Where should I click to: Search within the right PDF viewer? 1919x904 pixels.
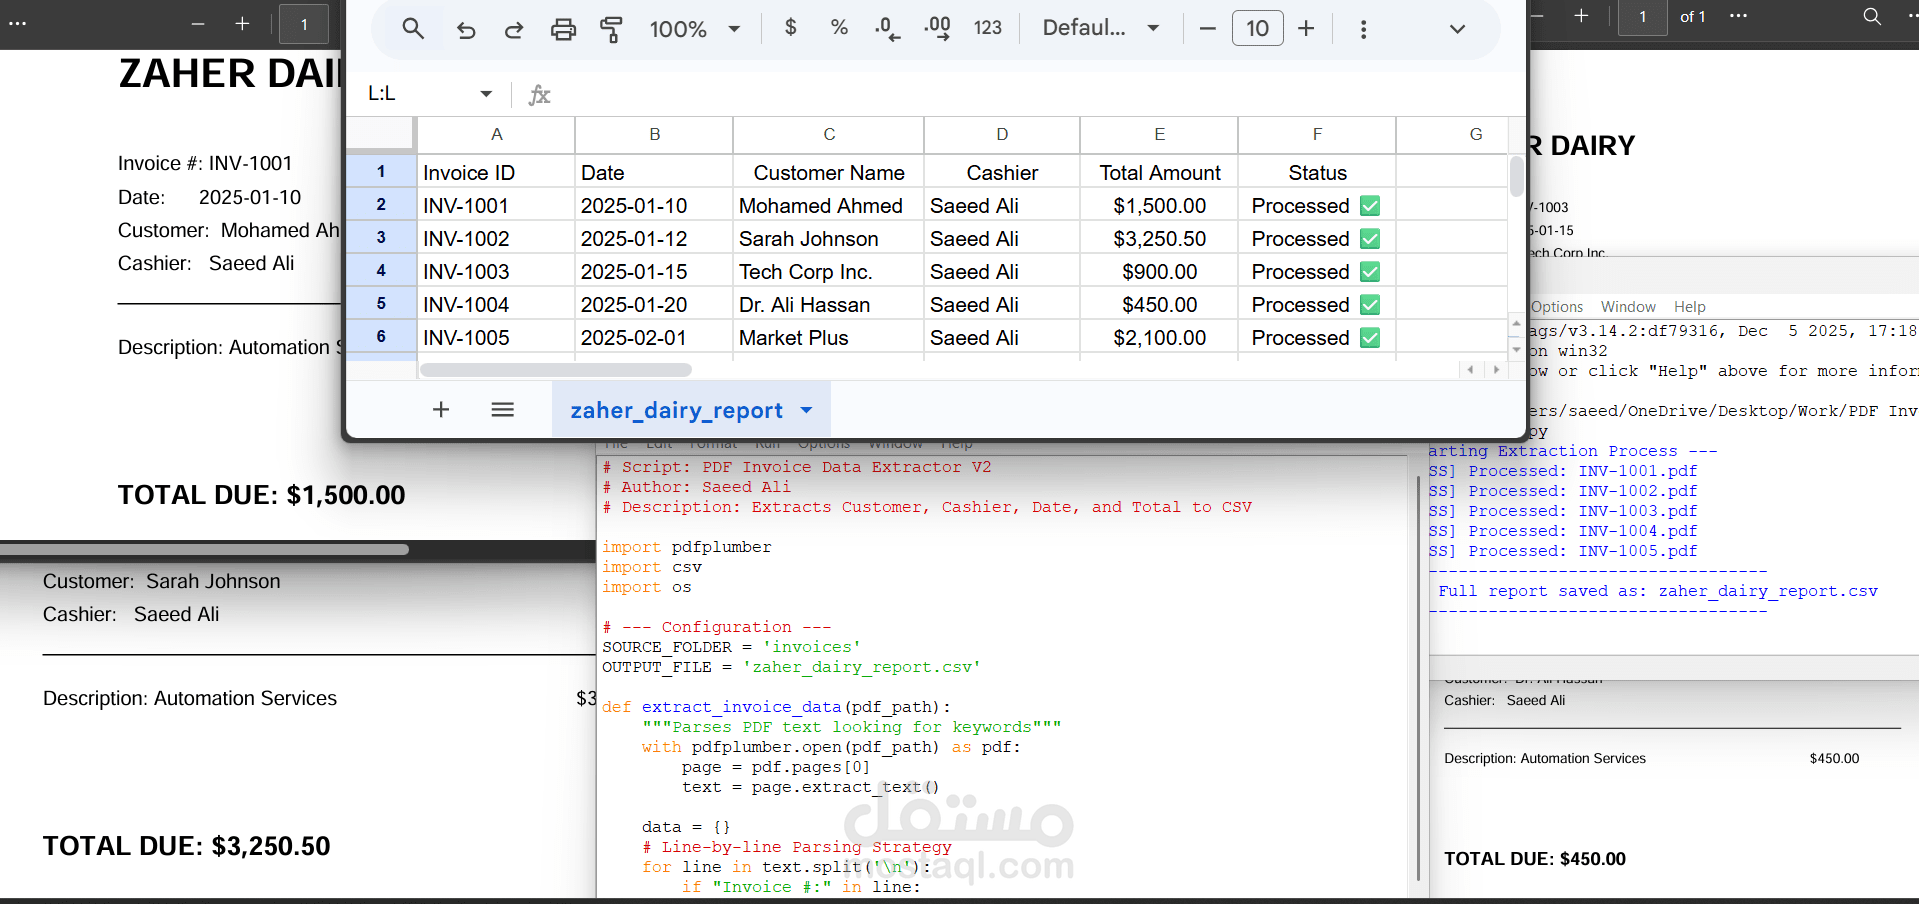(x=1872, y=16)
